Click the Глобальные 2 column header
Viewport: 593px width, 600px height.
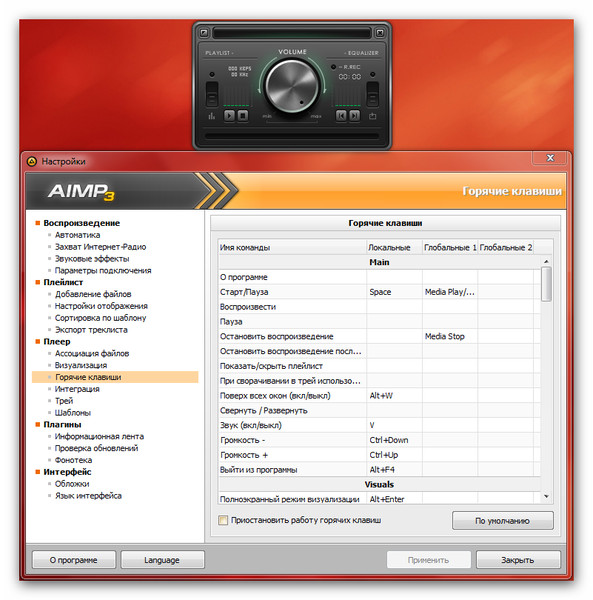pos(506,247)
